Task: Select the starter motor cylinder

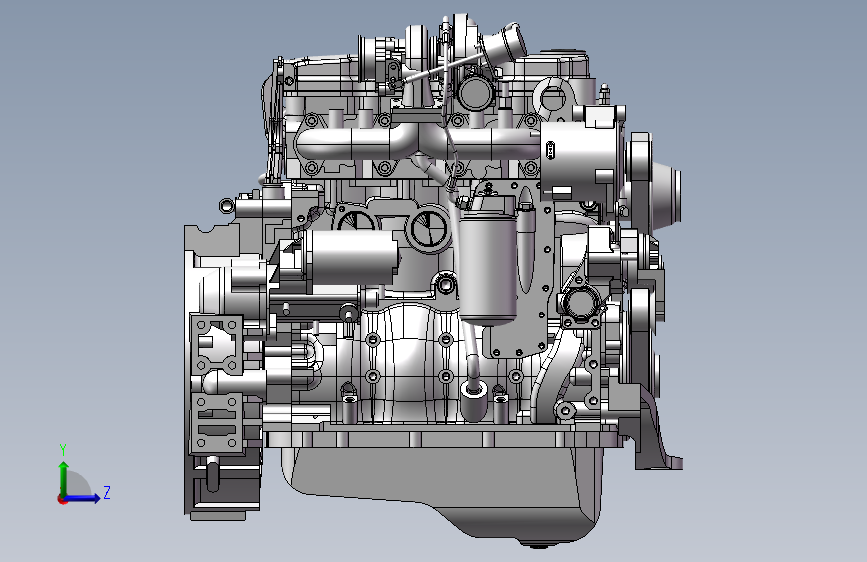Action: pos(351,258)
